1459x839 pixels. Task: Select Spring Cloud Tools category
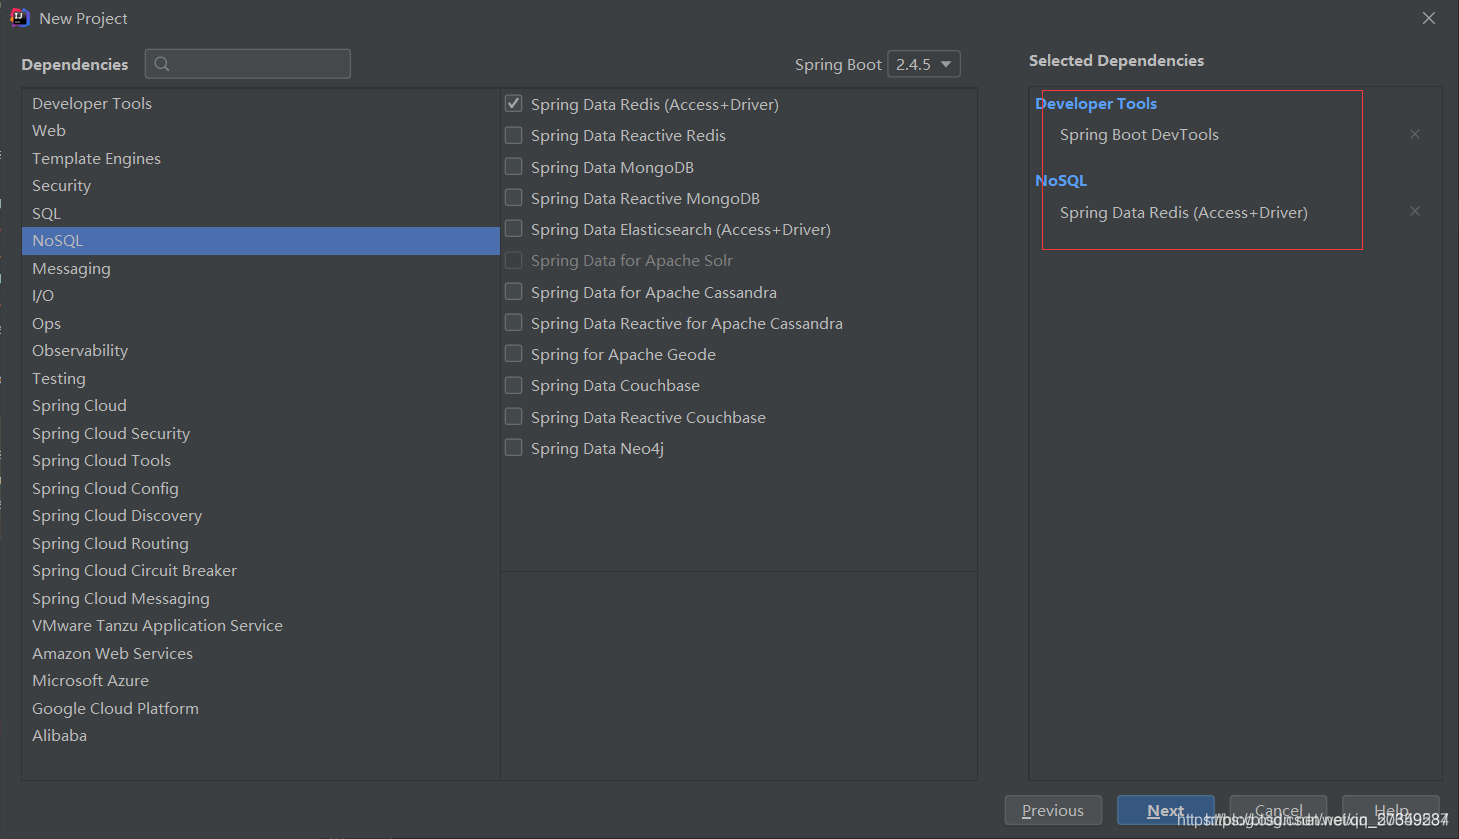tap(260, 460)
